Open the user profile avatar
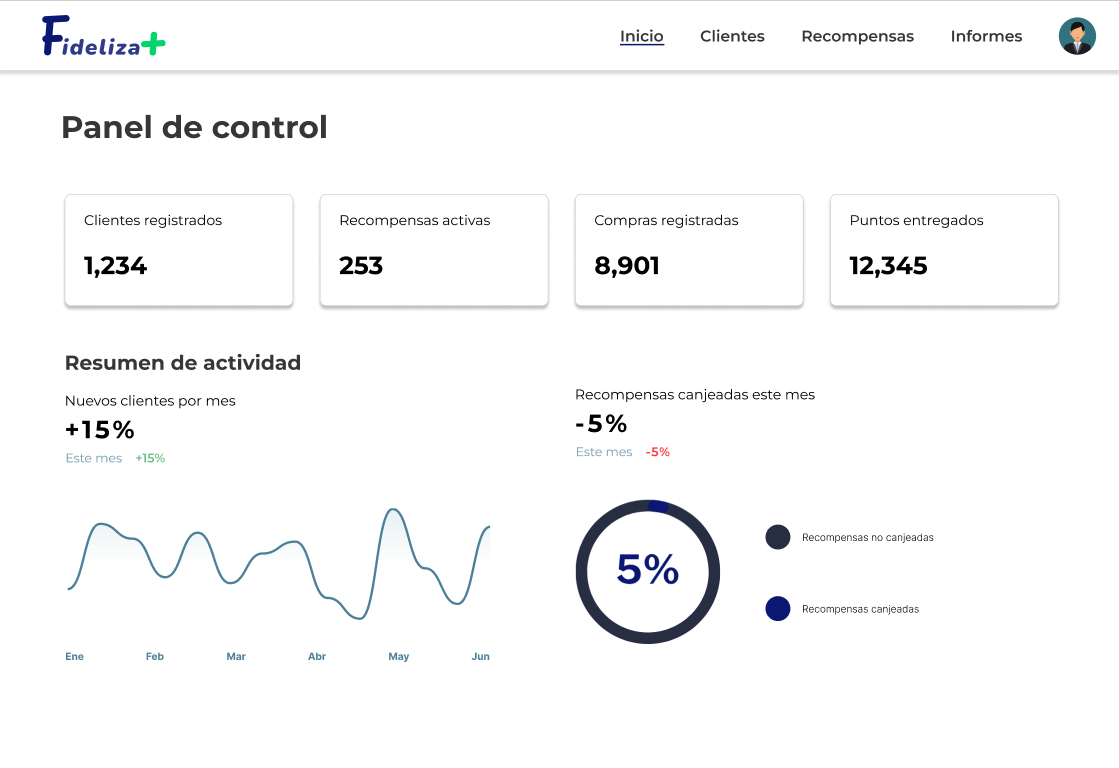 tap(1077, 36)
